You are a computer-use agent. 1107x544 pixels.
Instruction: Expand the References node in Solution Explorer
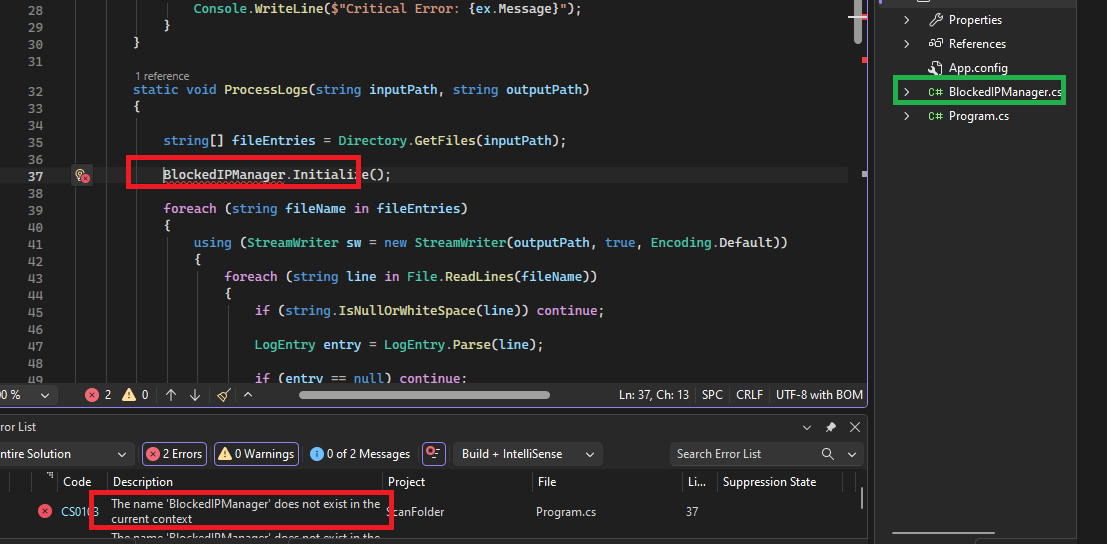tap(906, 44)
